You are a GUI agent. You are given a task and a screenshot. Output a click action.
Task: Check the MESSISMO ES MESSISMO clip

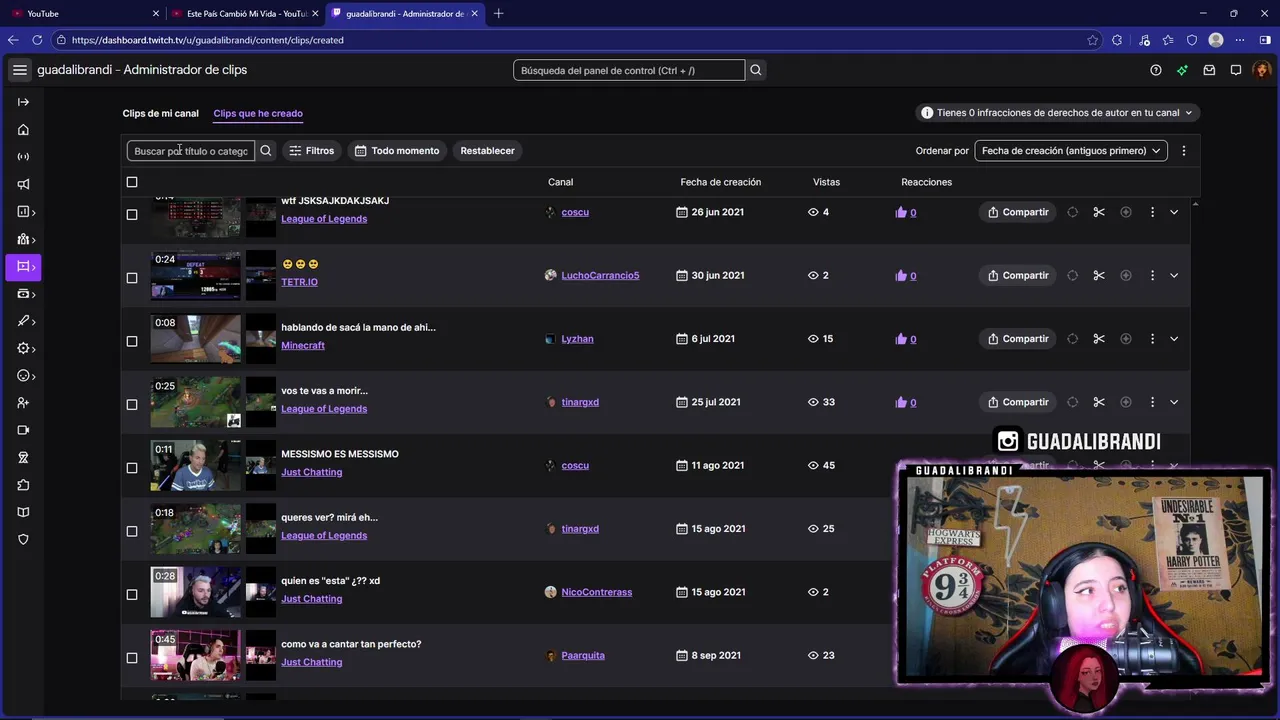pyautogui.click(x=132, y=468)
